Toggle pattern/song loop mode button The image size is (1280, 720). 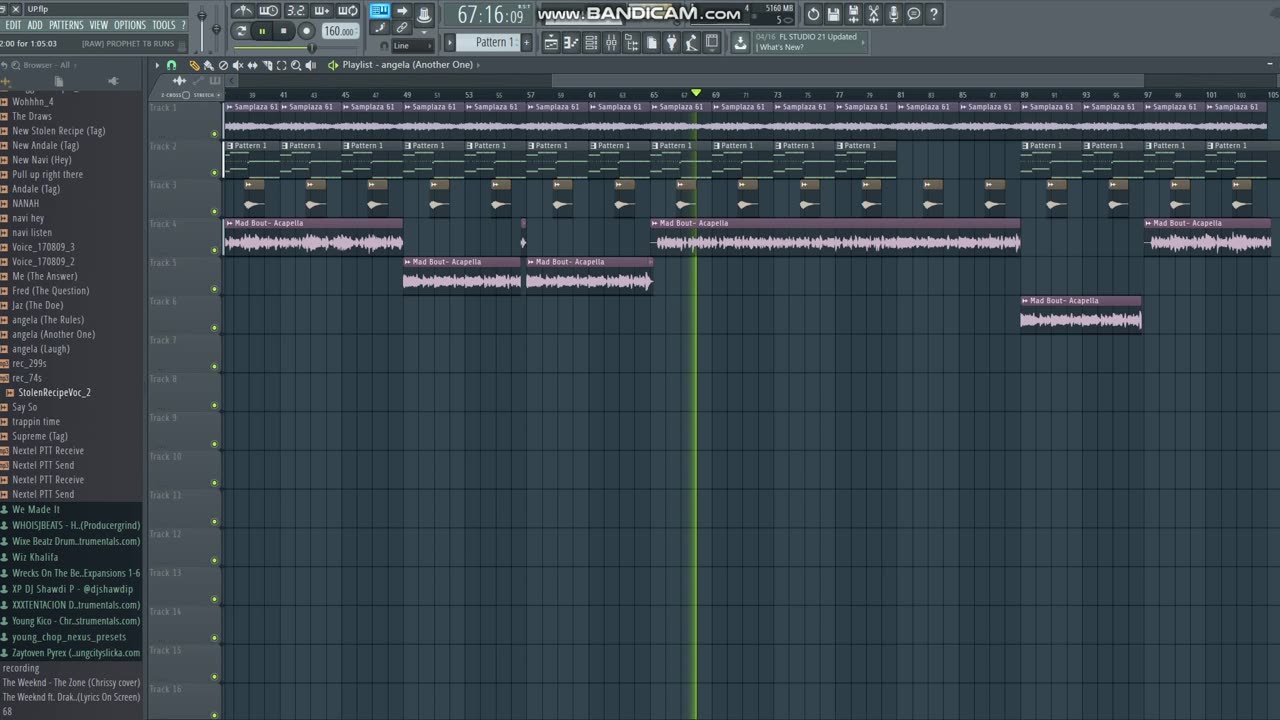tap(241, 31)
